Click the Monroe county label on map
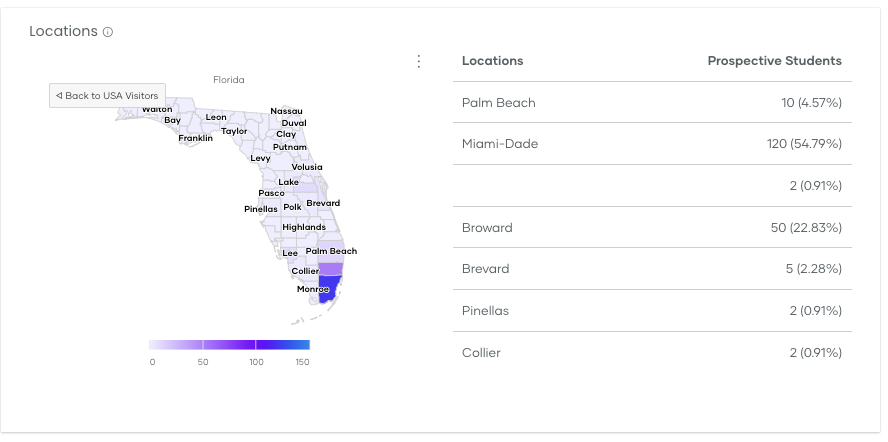The height and width of the screenshot is (442, 888). click(313, 290)
